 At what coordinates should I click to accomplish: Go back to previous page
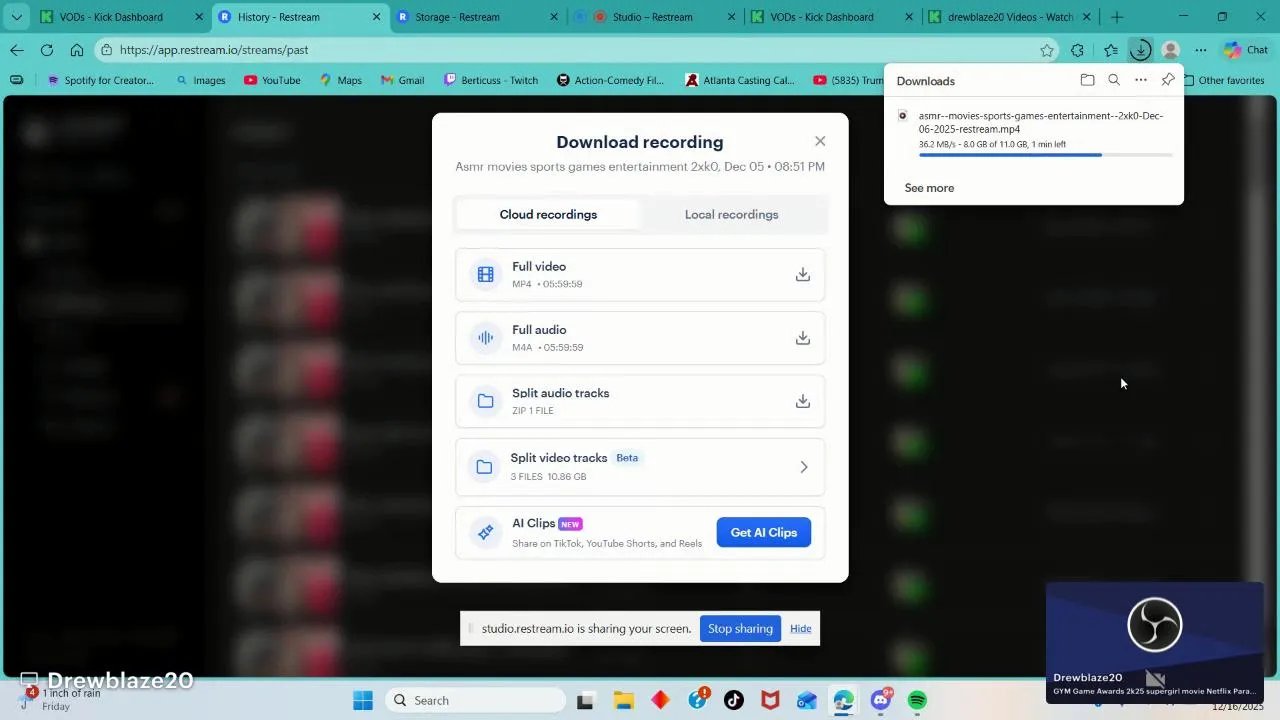[x=17, y=50]
